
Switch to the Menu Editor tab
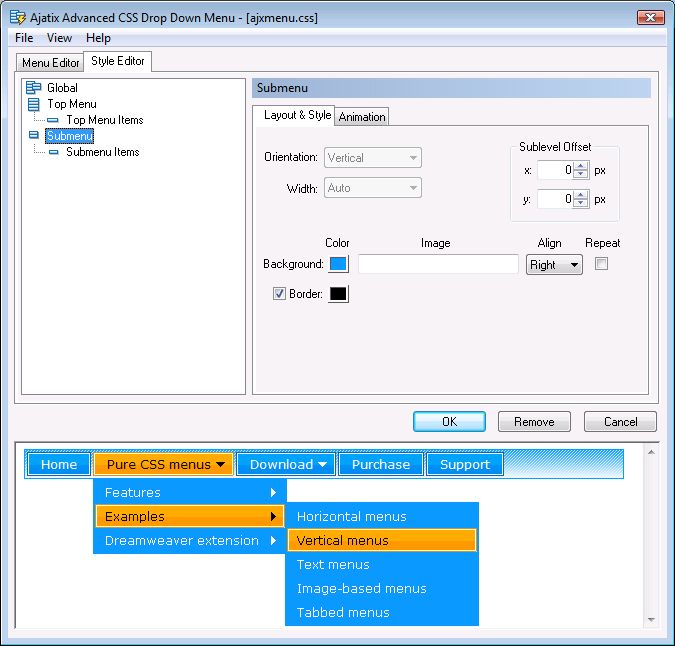pos(50,63)
